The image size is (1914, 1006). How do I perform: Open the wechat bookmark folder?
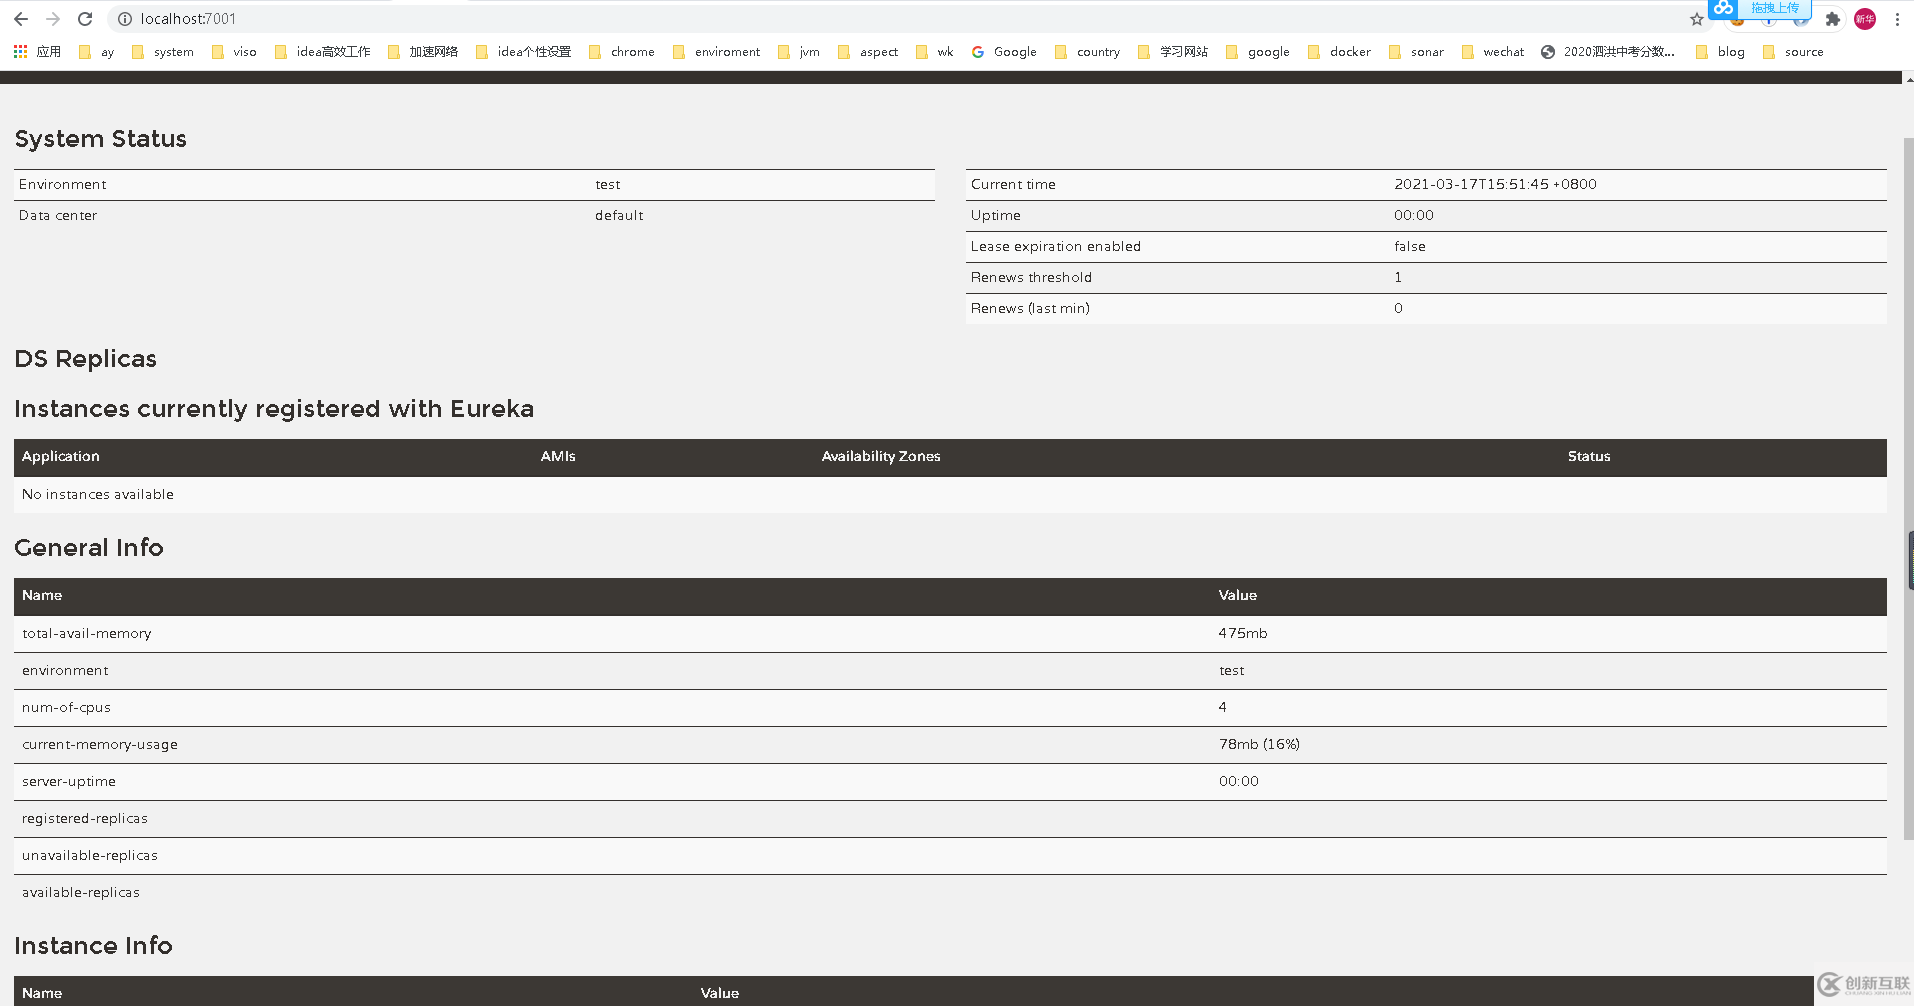(x=1493, y=52)
